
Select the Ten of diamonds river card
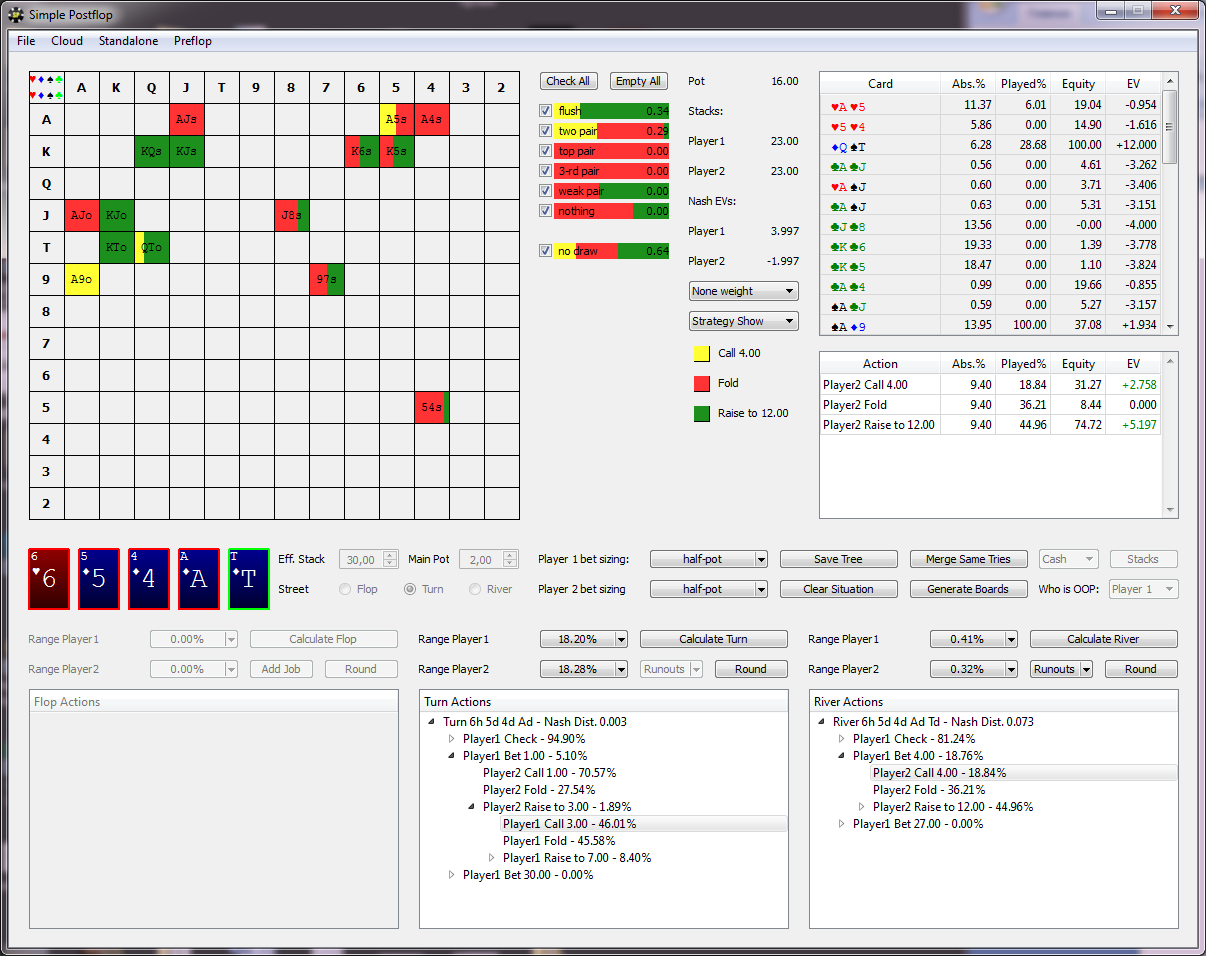249,578
